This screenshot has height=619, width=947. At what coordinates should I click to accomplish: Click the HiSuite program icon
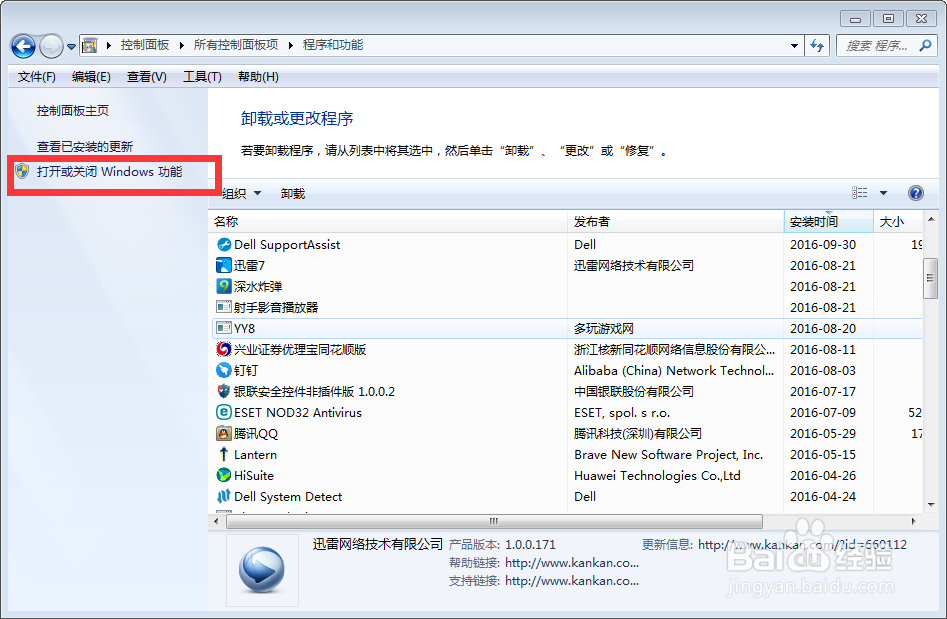point(224,475)
